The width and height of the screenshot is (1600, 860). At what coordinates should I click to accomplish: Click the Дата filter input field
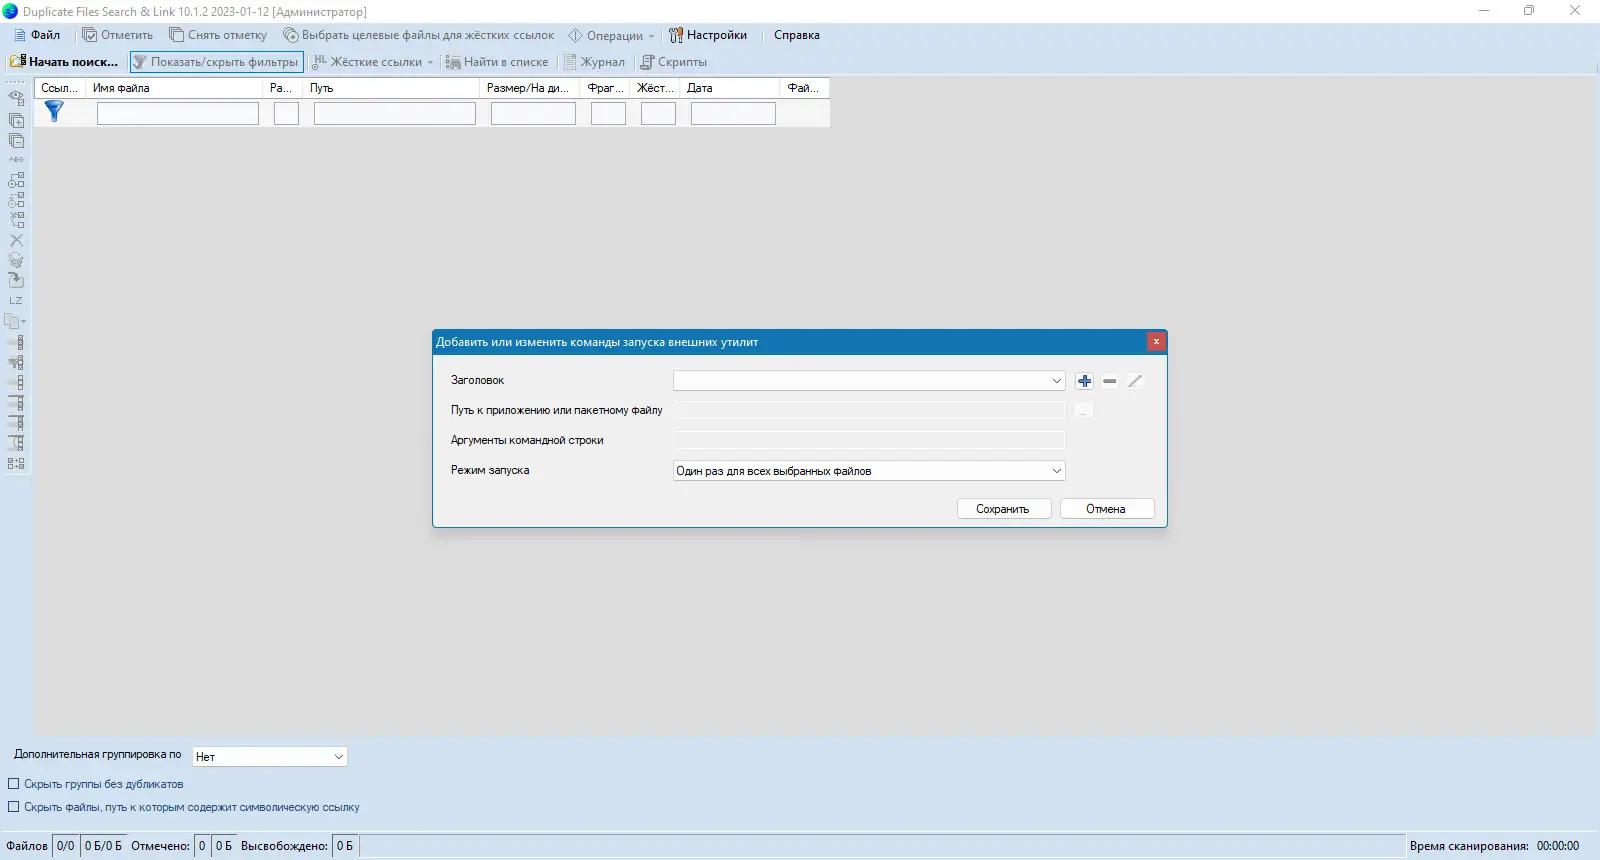[733, 114]
